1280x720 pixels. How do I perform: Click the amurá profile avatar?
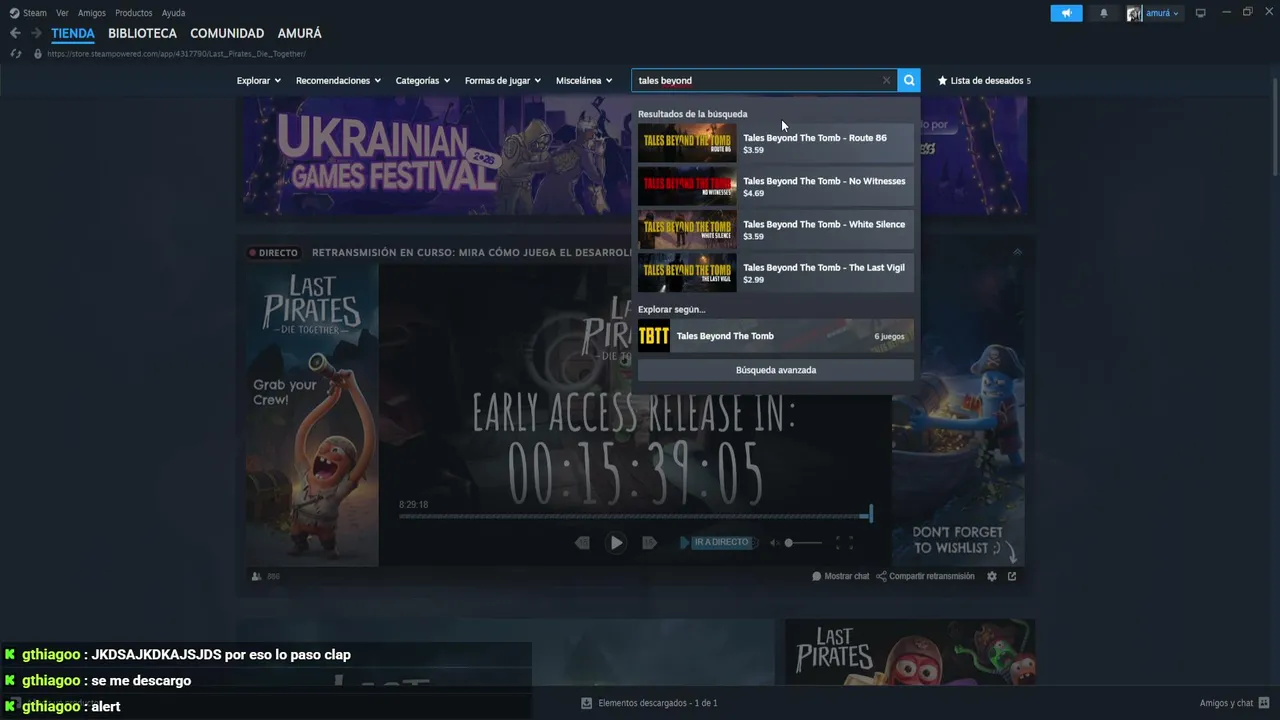click(x=1134, y=13)
